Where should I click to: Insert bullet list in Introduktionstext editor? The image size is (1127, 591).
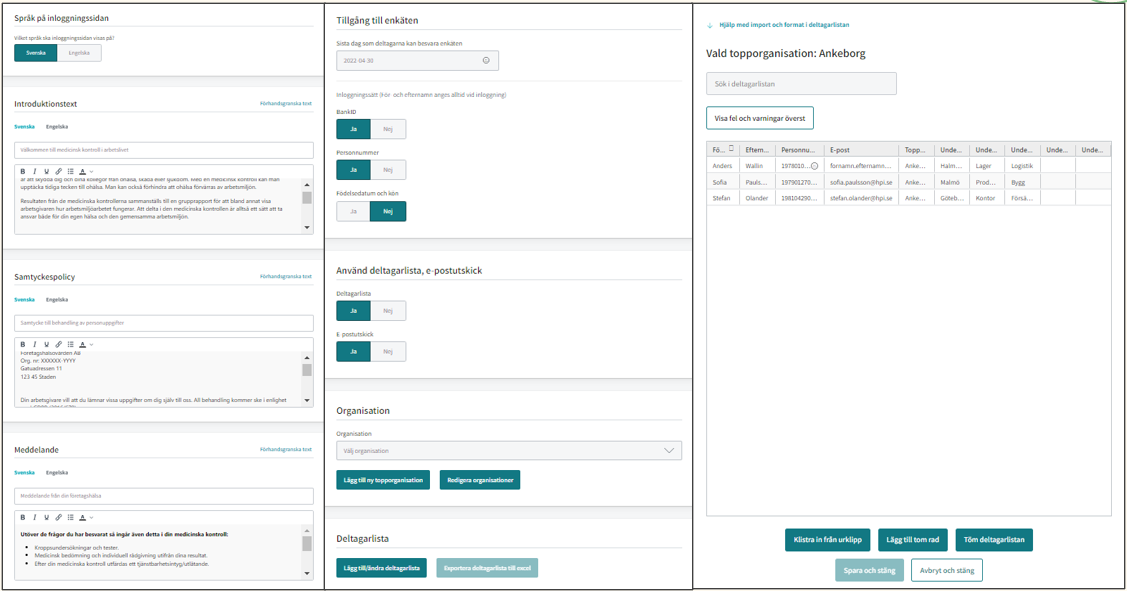70,172
